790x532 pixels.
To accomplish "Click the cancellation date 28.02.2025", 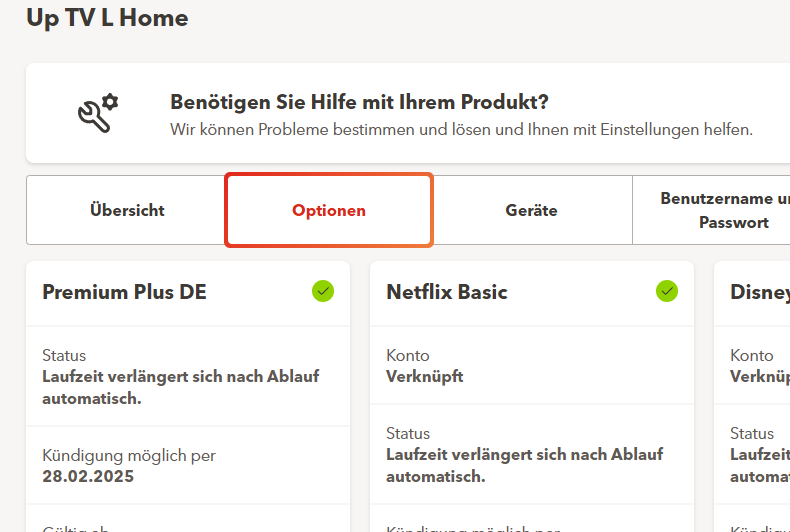I will point(88,476).
